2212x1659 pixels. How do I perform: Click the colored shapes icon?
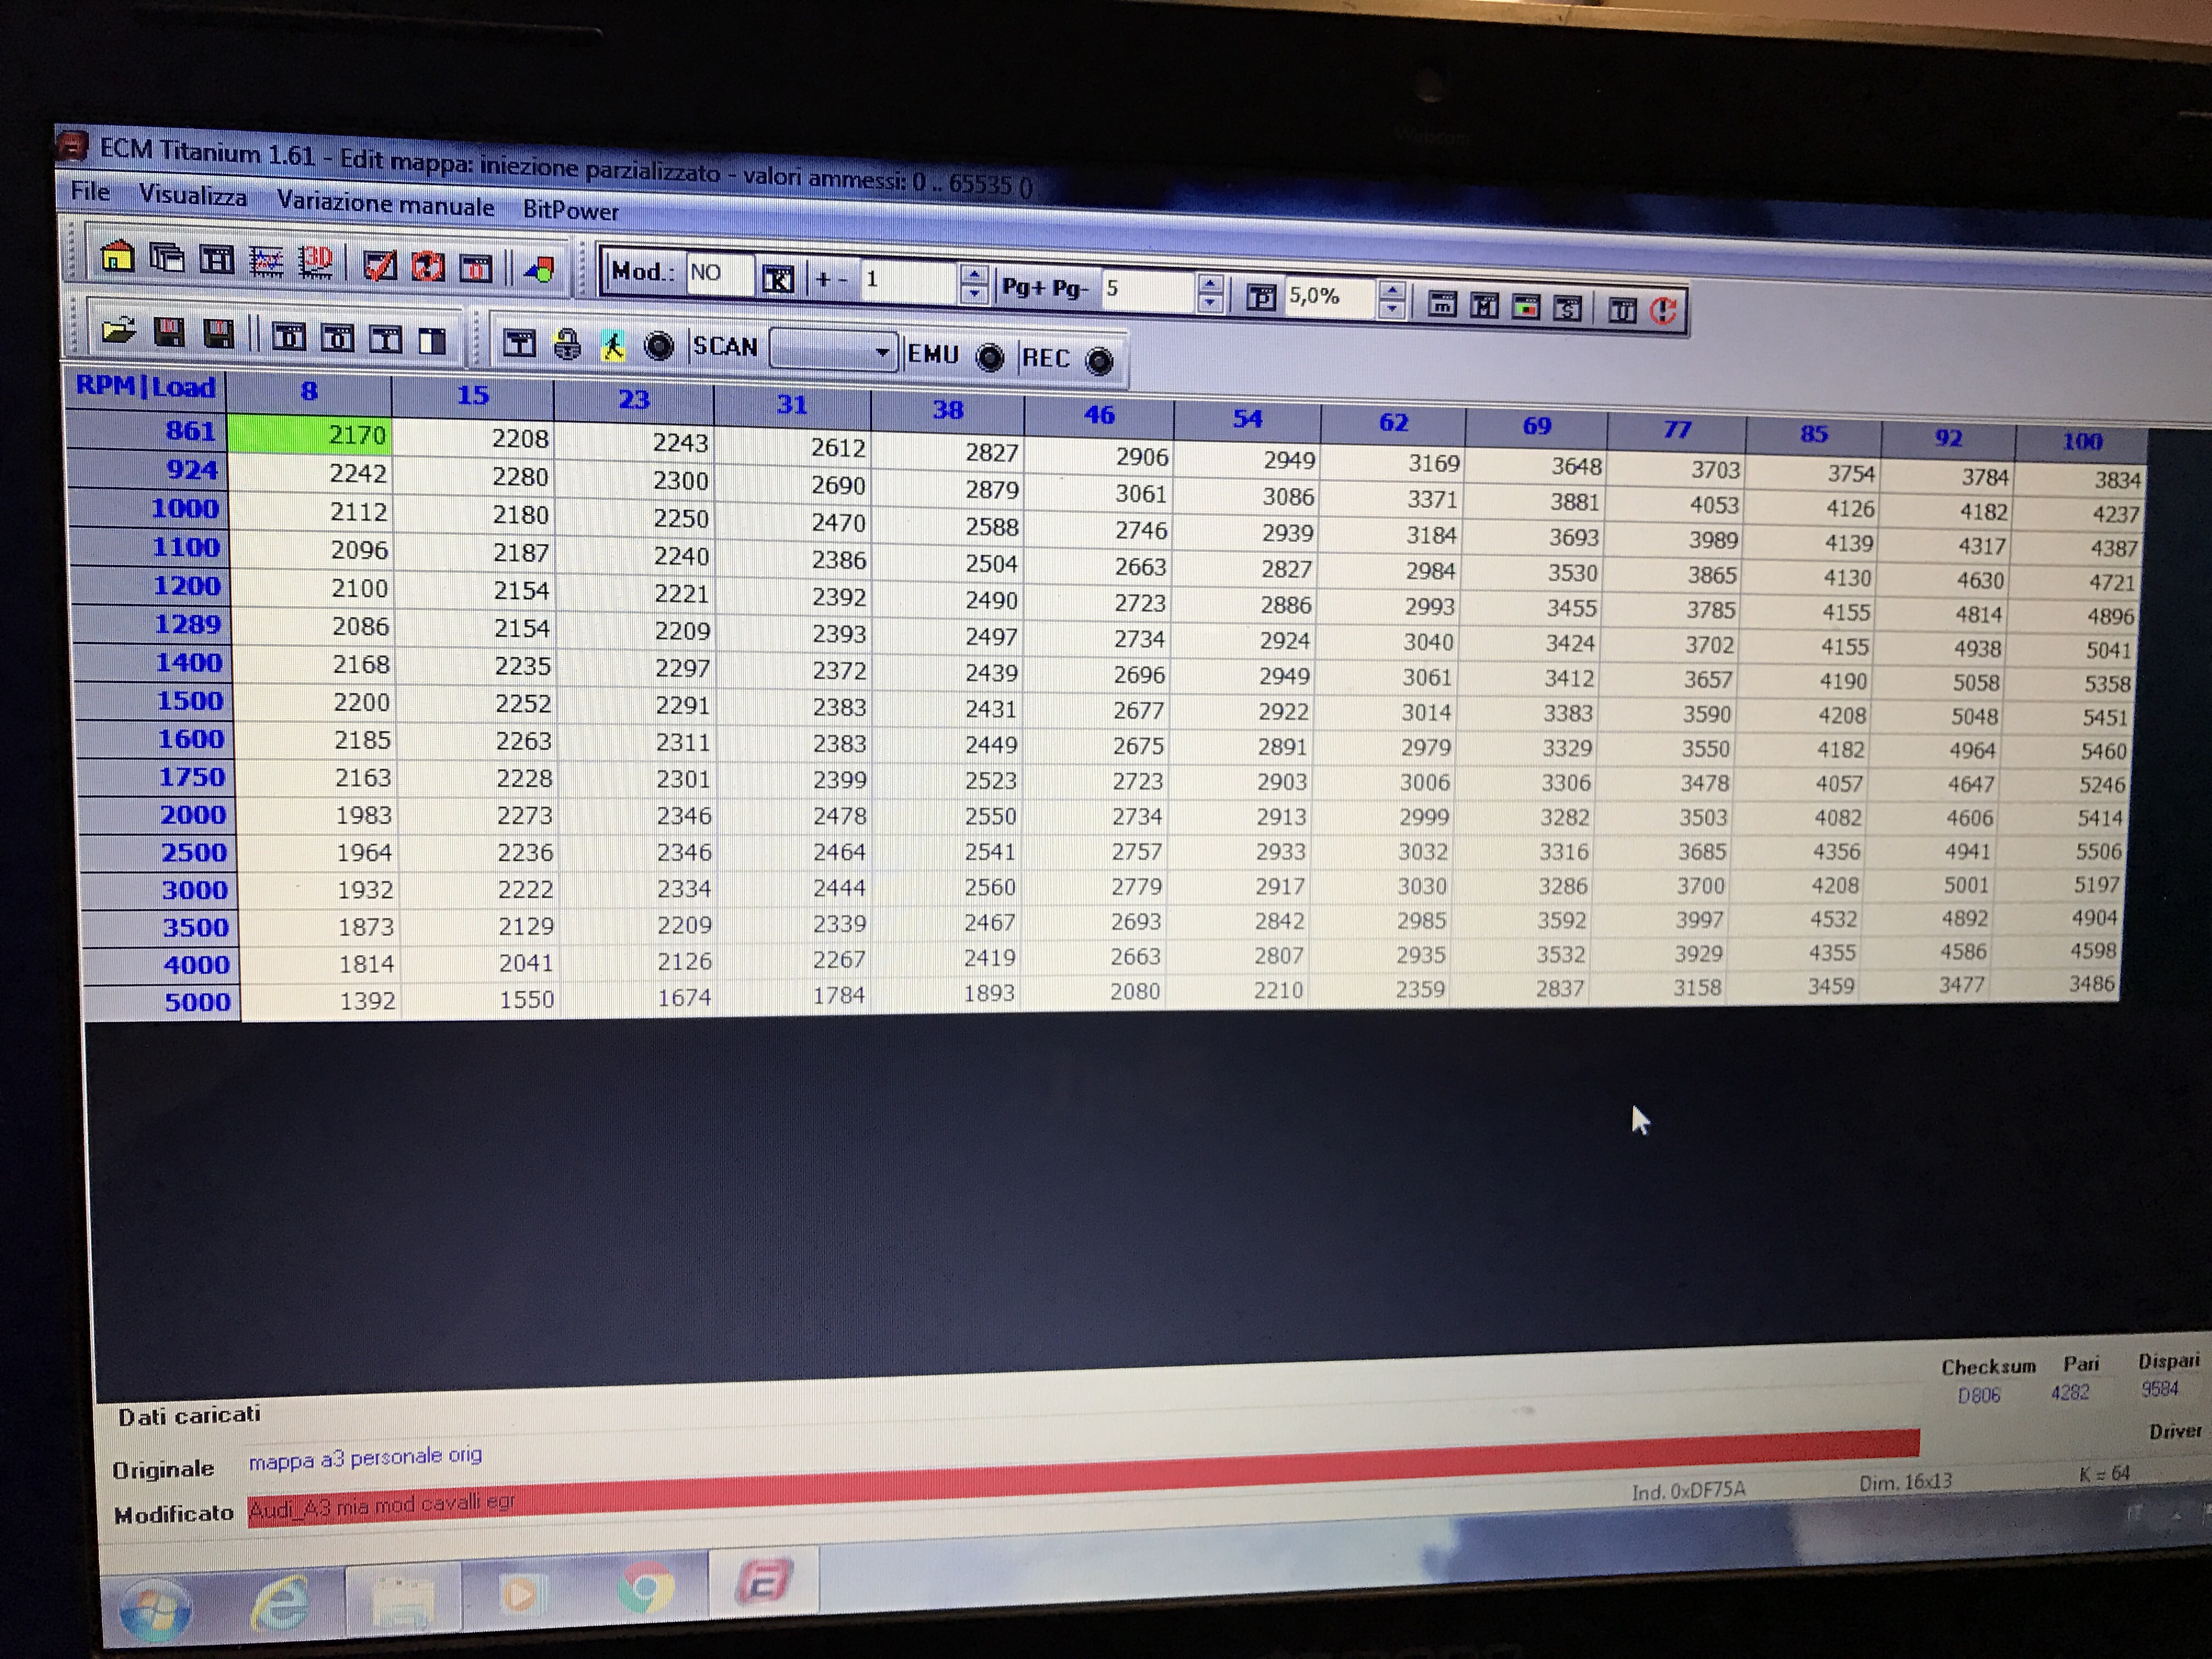click(x=540, y=269)
